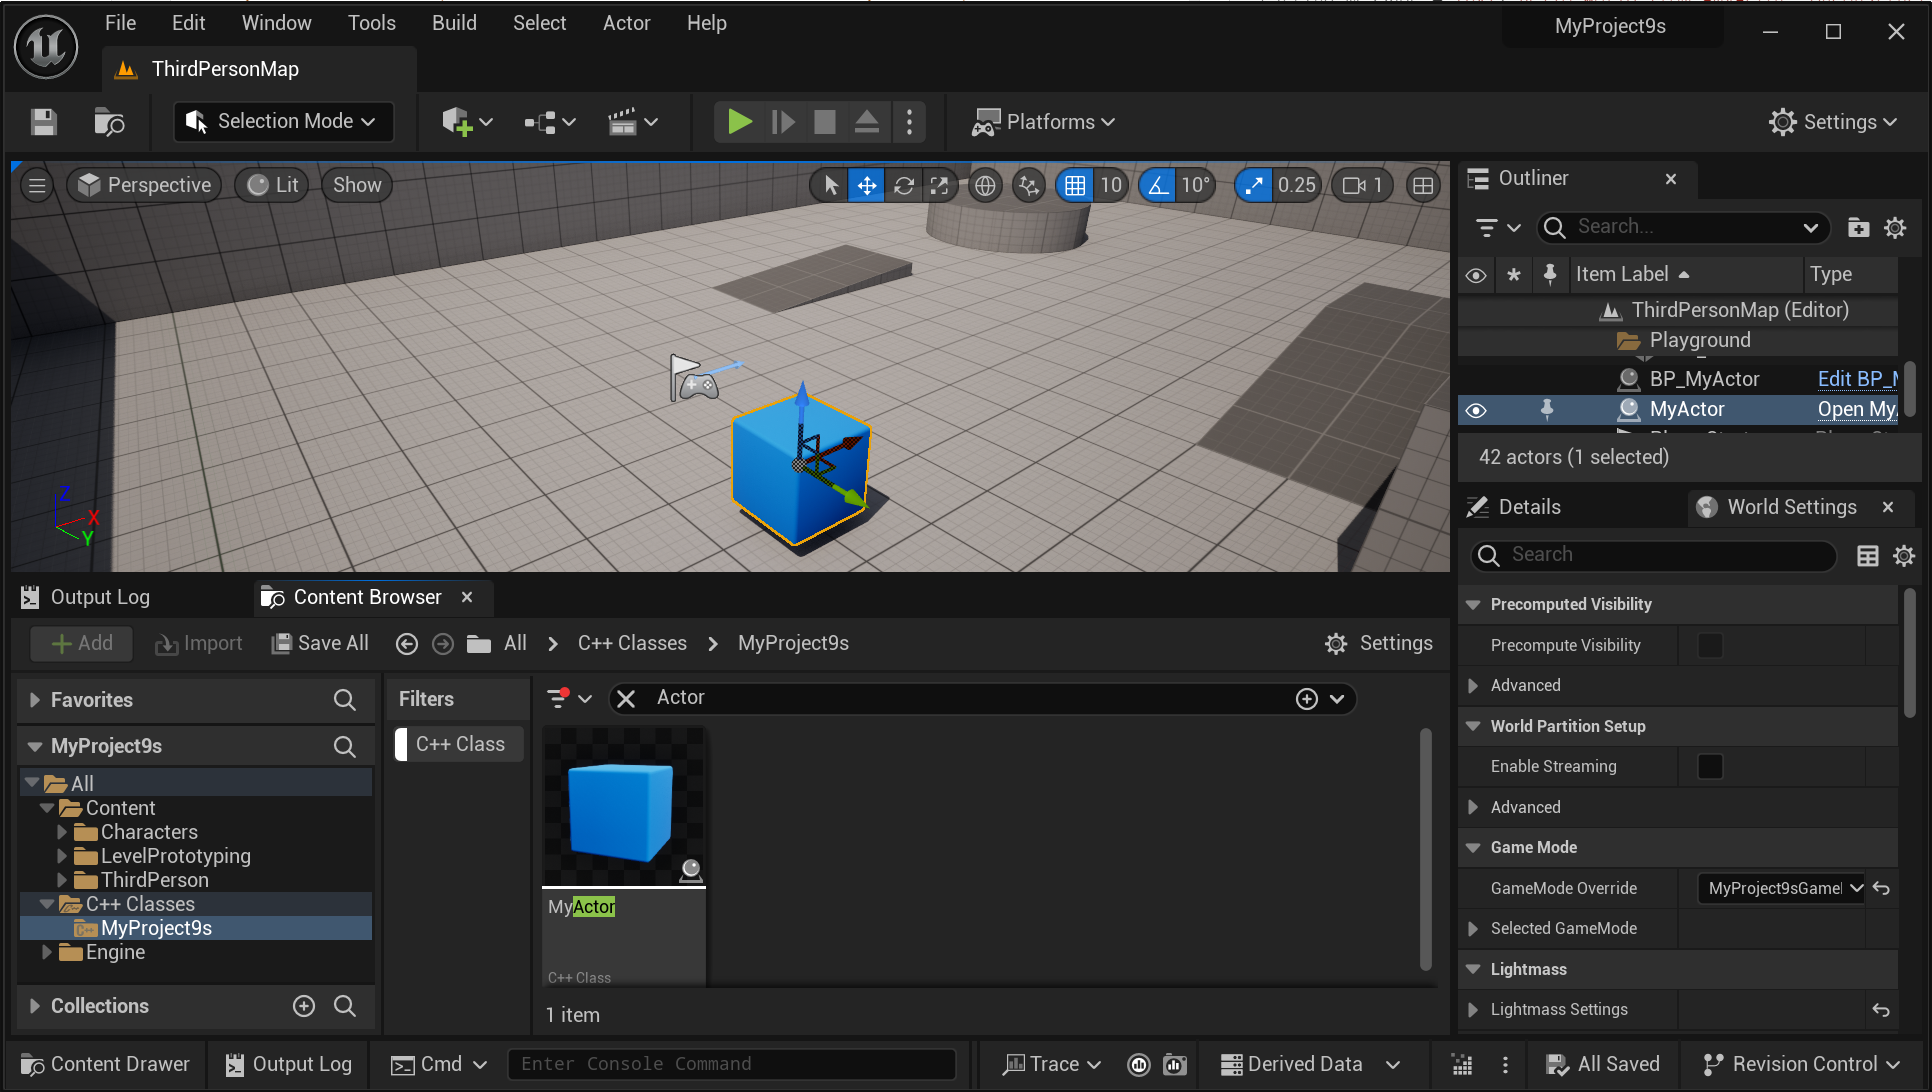
Task: Activate the Scale gizmo tool
Action: (939, 185)
